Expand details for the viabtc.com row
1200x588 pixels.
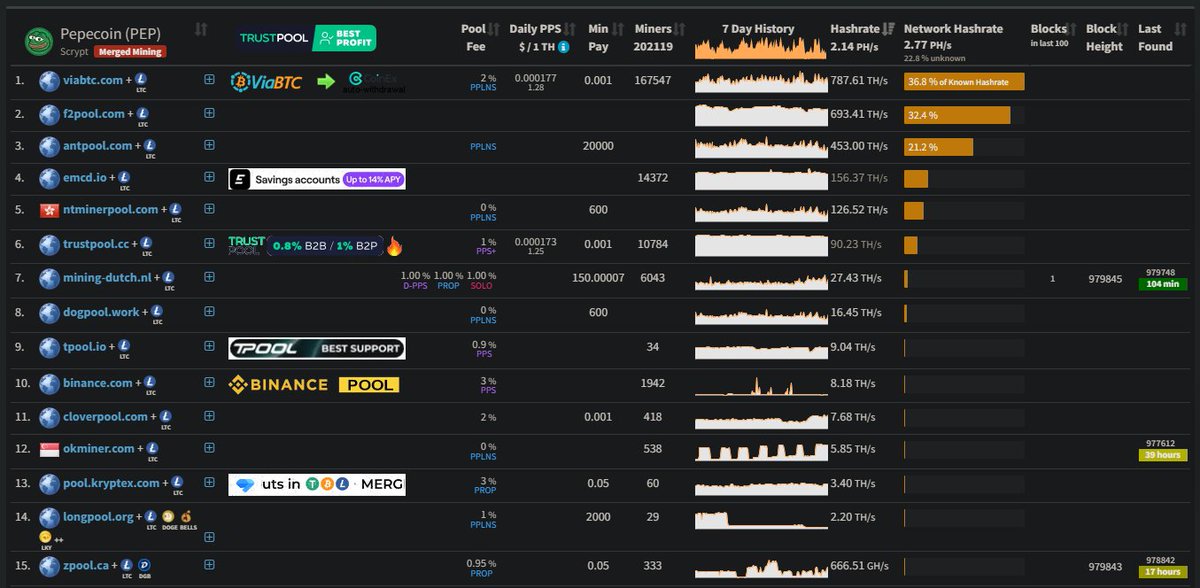pos(209,79)
